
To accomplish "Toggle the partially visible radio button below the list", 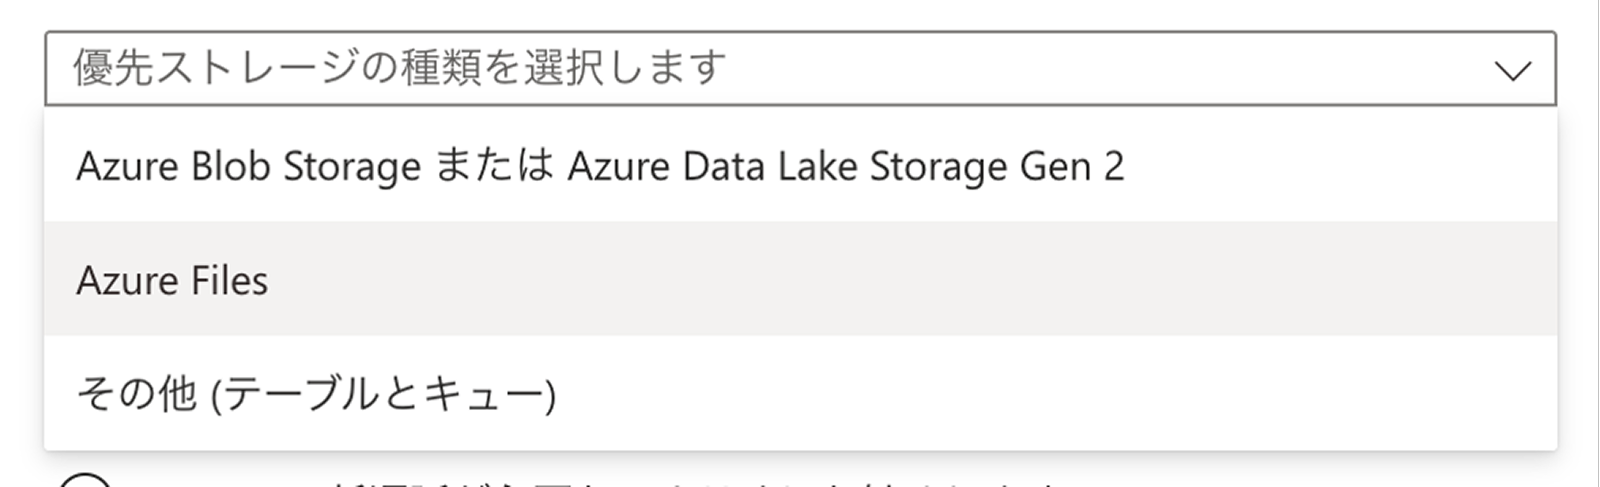I will [85, 481].
